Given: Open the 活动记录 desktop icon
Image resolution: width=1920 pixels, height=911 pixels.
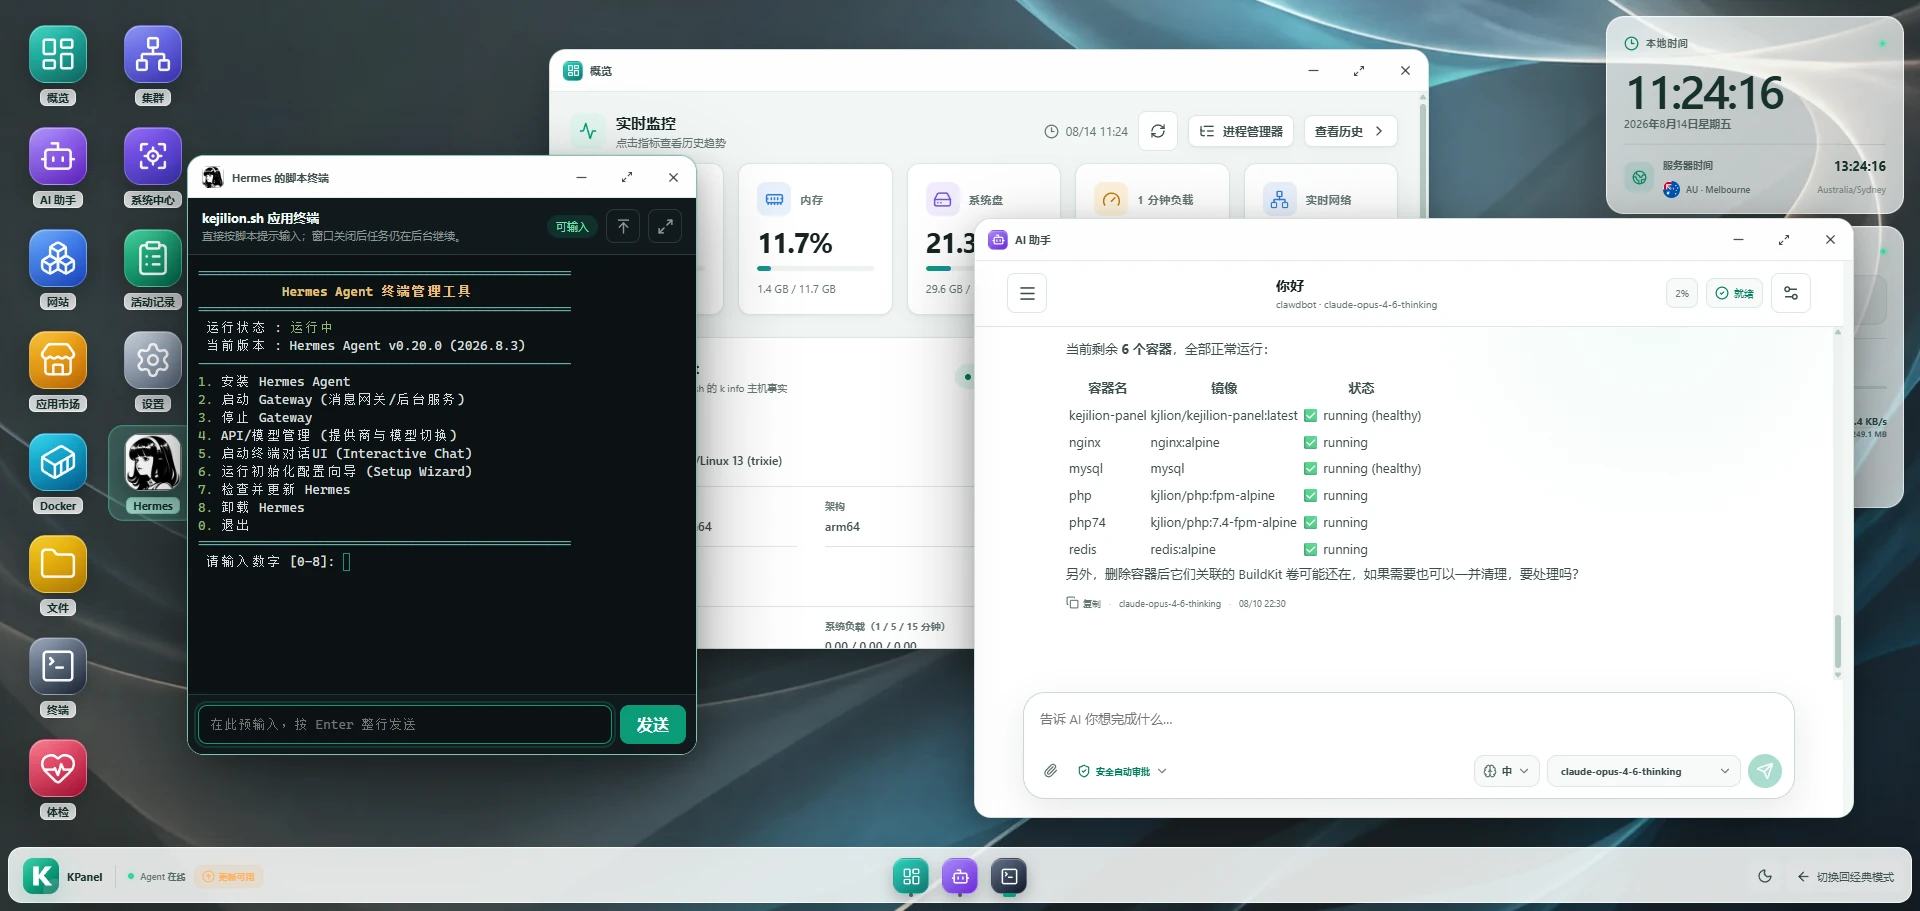Looking at the screenshot, I should pos(153,269).
